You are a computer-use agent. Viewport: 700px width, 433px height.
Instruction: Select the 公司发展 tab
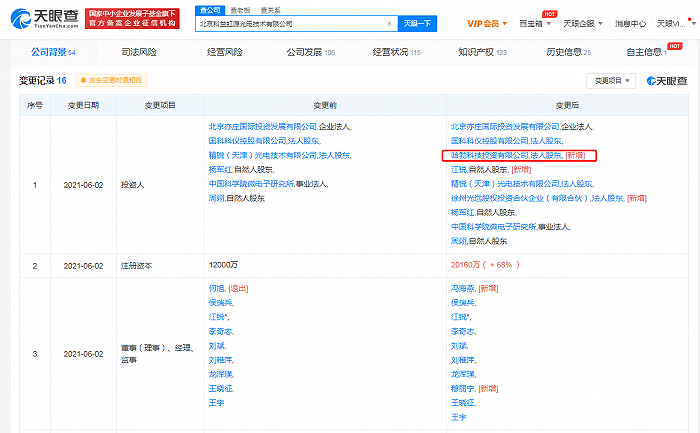pos(310,52)
